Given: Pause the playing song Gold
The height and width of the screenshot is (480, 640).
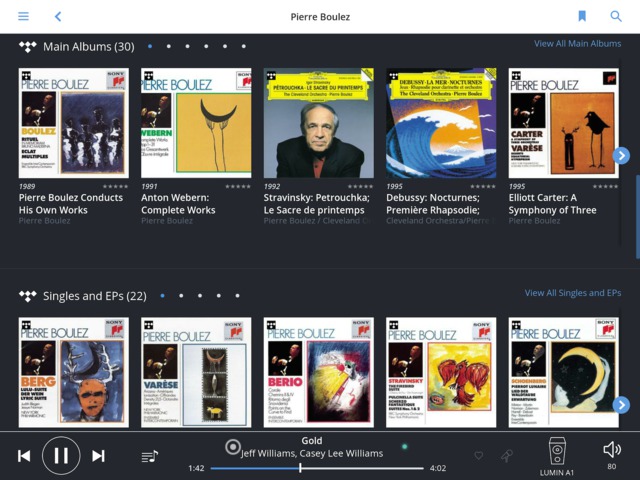Looking at the screenshot, I should 61,456.
